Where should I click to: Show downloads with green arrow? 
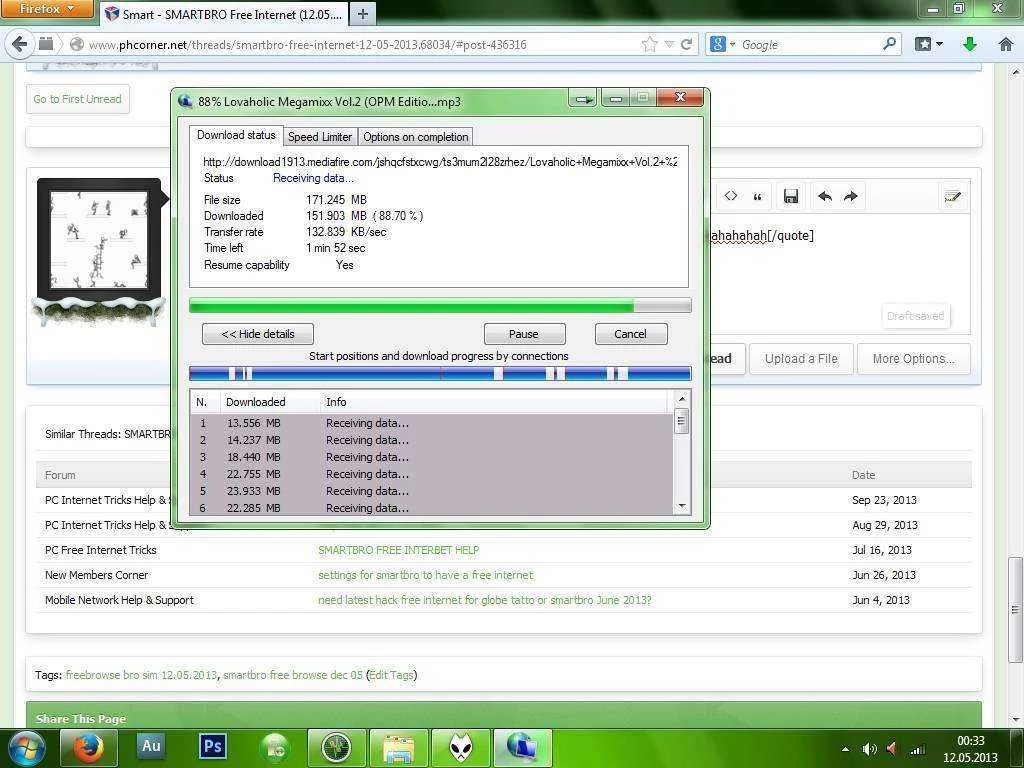coord(970,44)
